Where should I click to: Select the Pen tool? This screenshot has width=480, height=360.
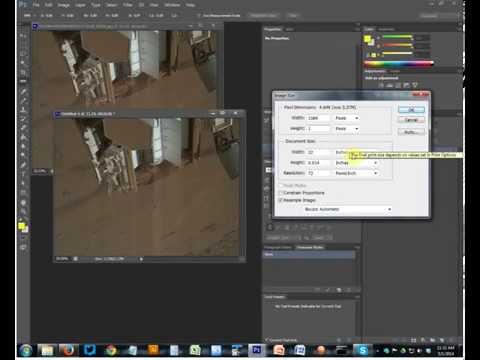23,165
